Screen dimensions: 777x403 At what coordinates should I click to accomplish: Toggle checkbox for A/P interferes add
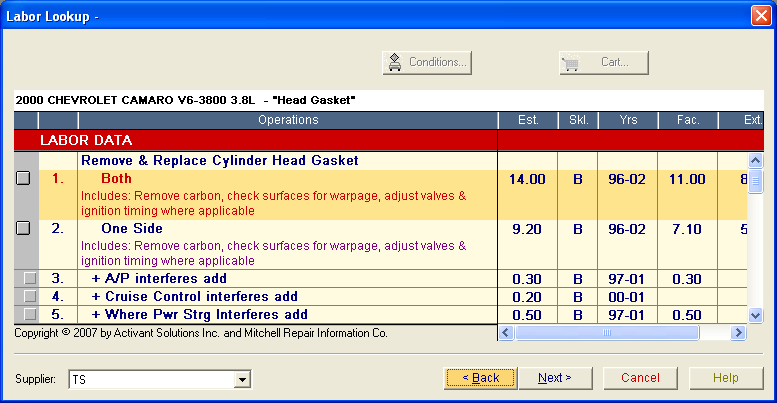tap(30, 279)
